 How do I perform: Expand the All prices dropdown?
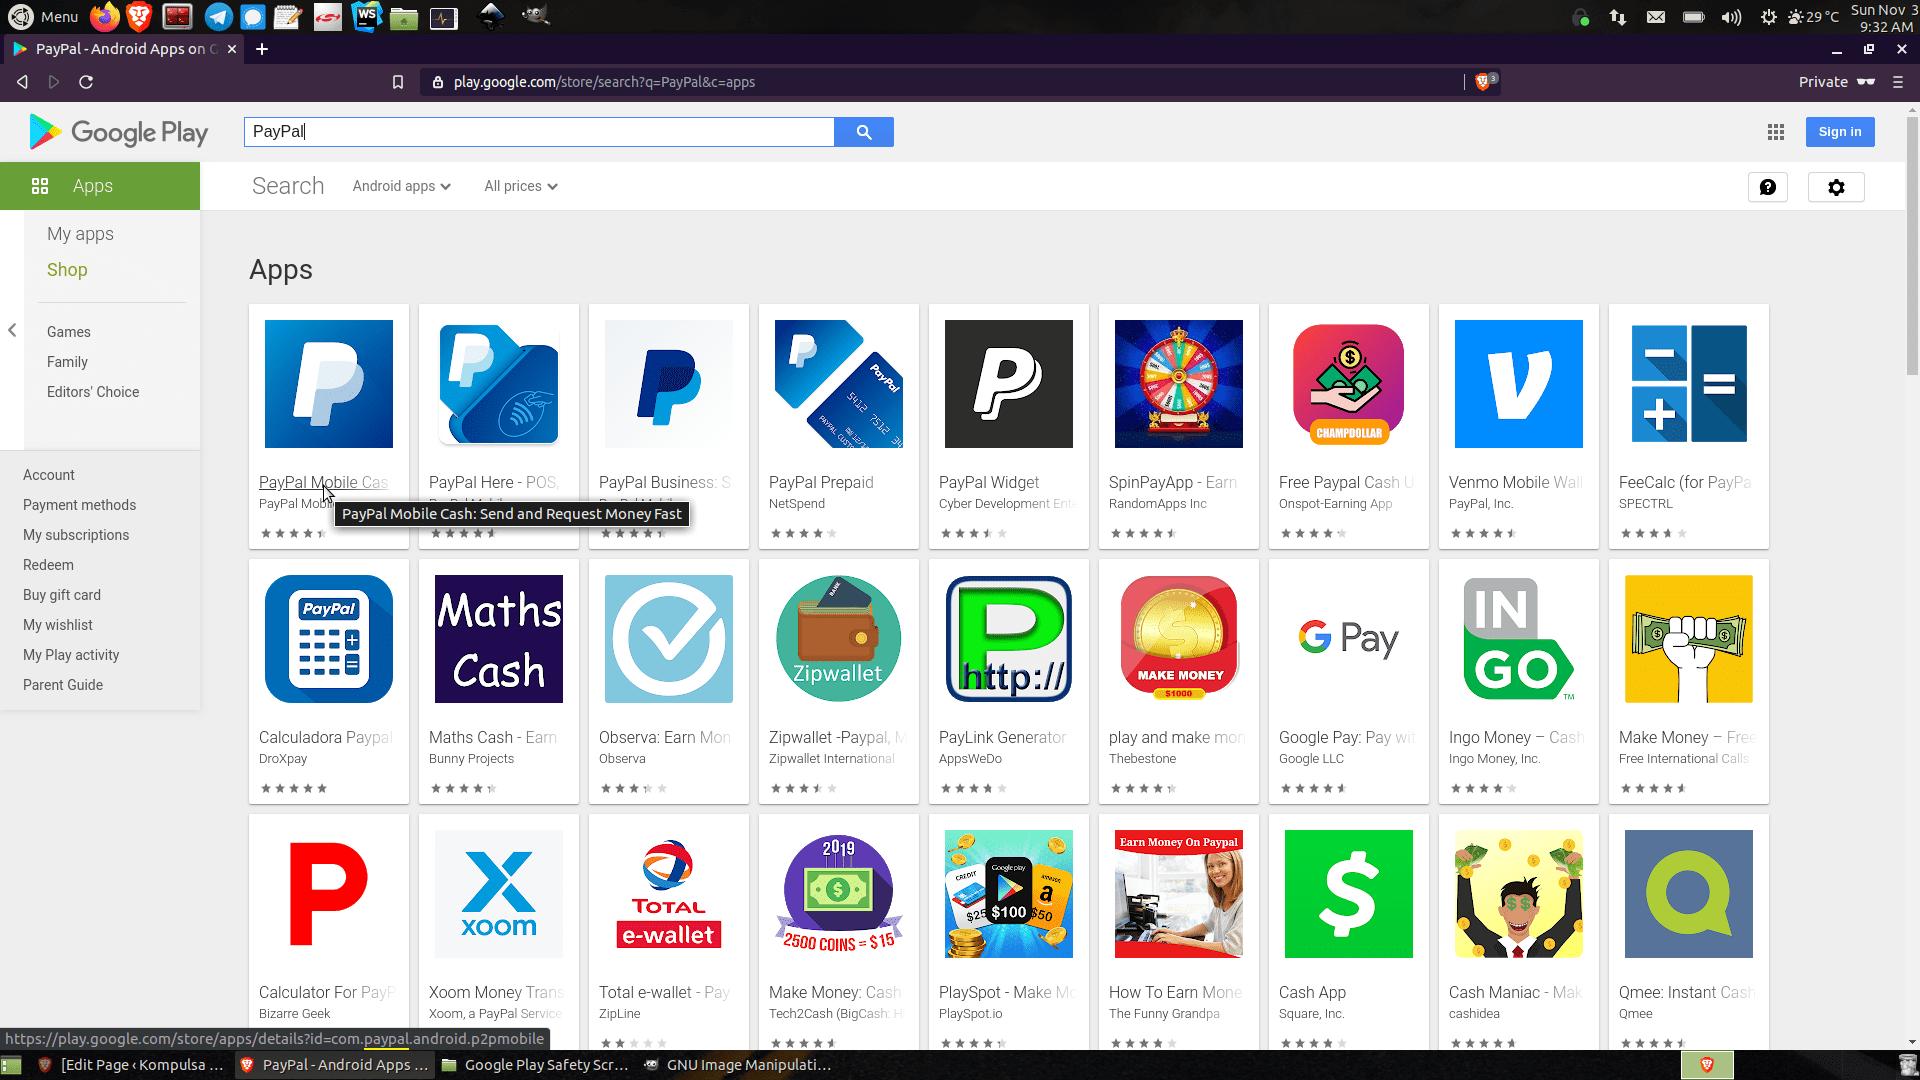tap(520, 186)
